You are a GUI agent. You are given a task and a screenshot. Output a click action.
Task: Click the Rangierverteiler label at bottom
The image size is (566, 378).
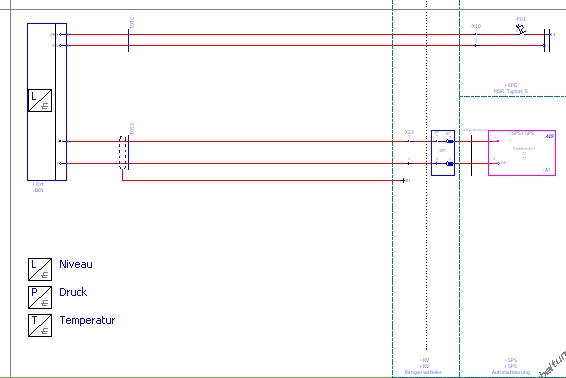click(423, 372)
